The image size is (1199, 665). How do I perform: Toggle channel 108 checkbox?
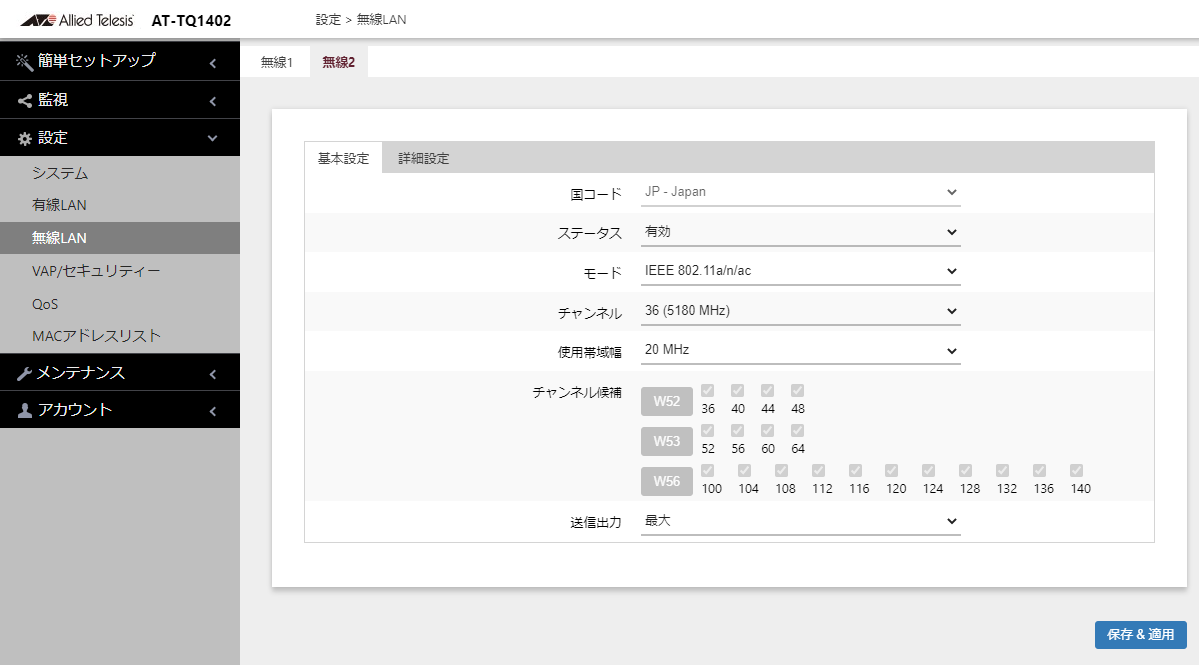(781, 470)
